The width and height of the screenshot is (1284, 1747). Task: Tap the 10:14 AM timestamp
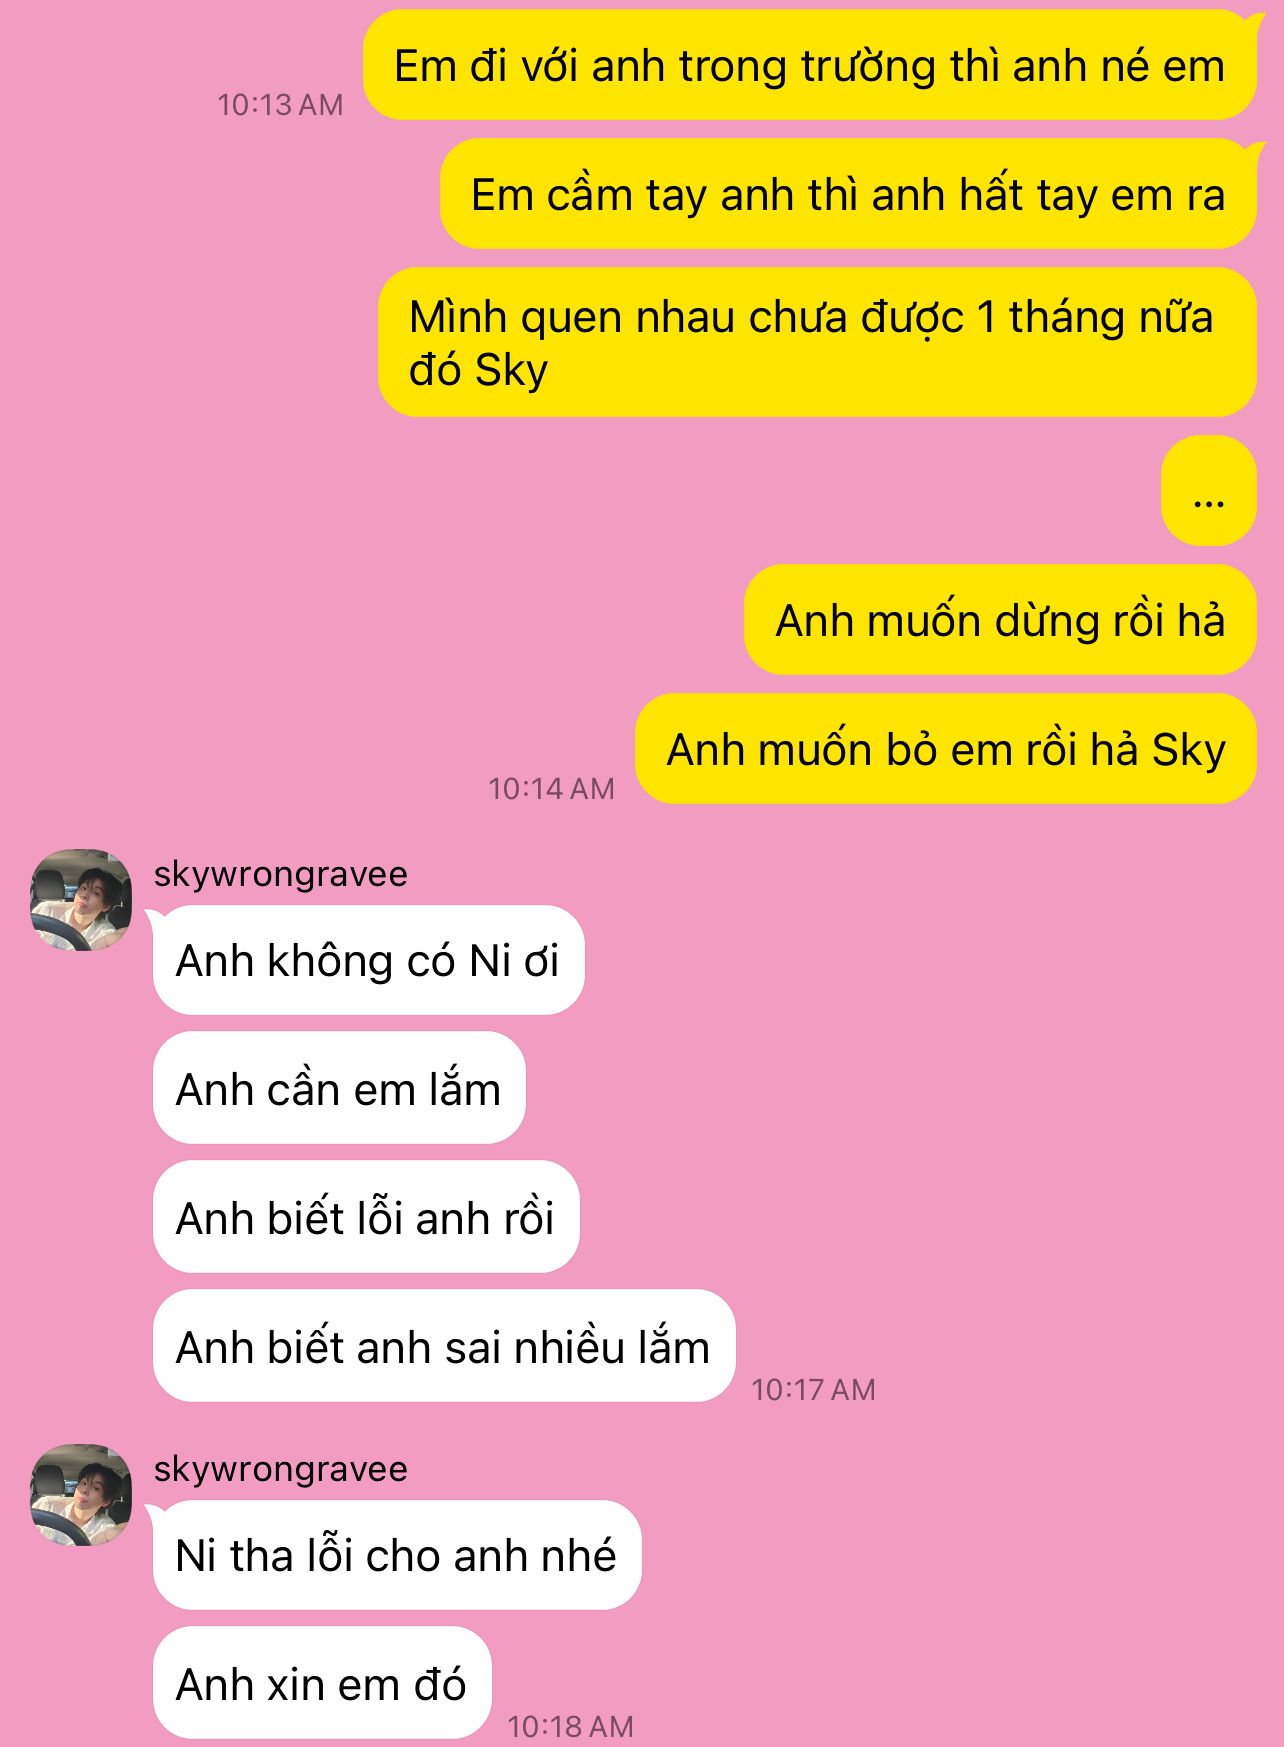tap(551, 789)
